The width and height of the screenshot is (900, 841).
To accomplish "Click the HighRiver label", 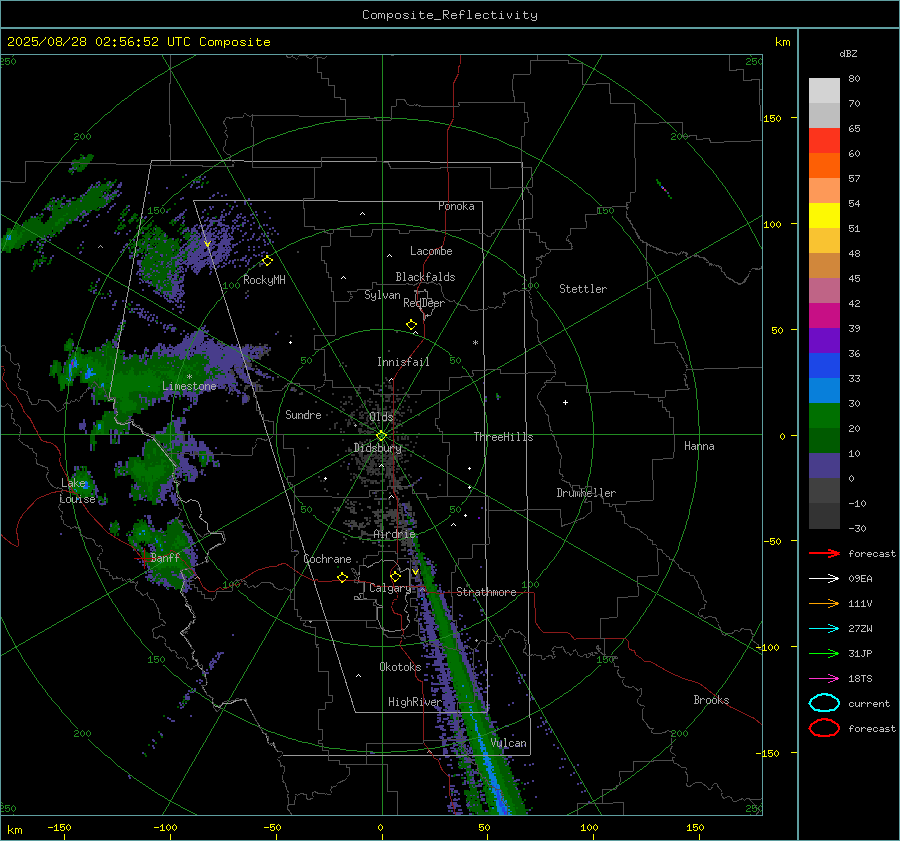I will pyautogui.click(x=414, y=702).
